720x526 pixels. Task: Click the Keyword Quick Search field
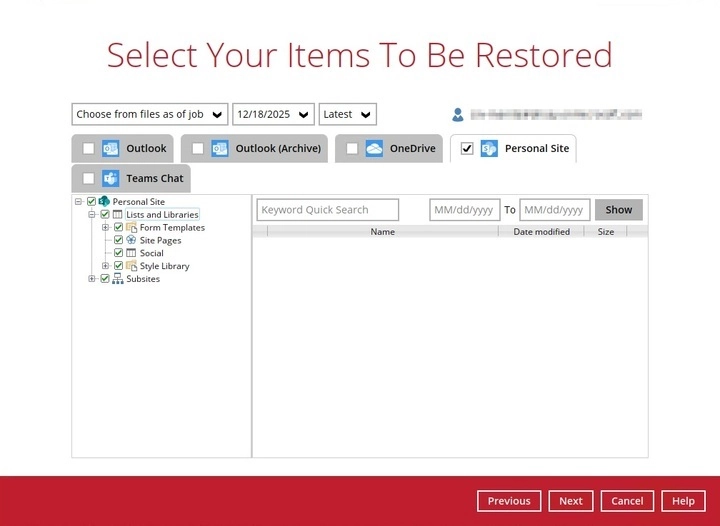click(328, 210)
